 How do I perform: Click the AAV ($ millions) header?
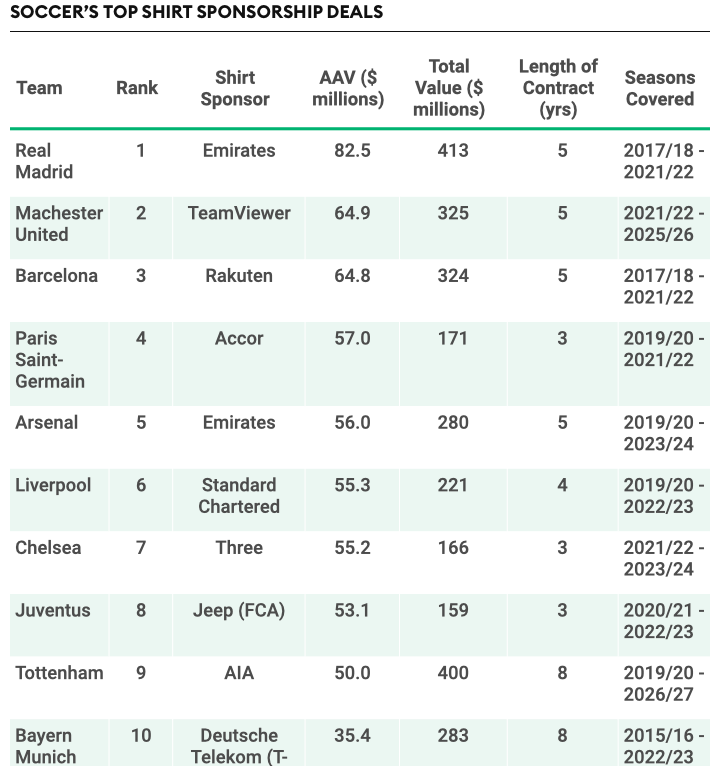pyautogui.click(x=347, y=88)
